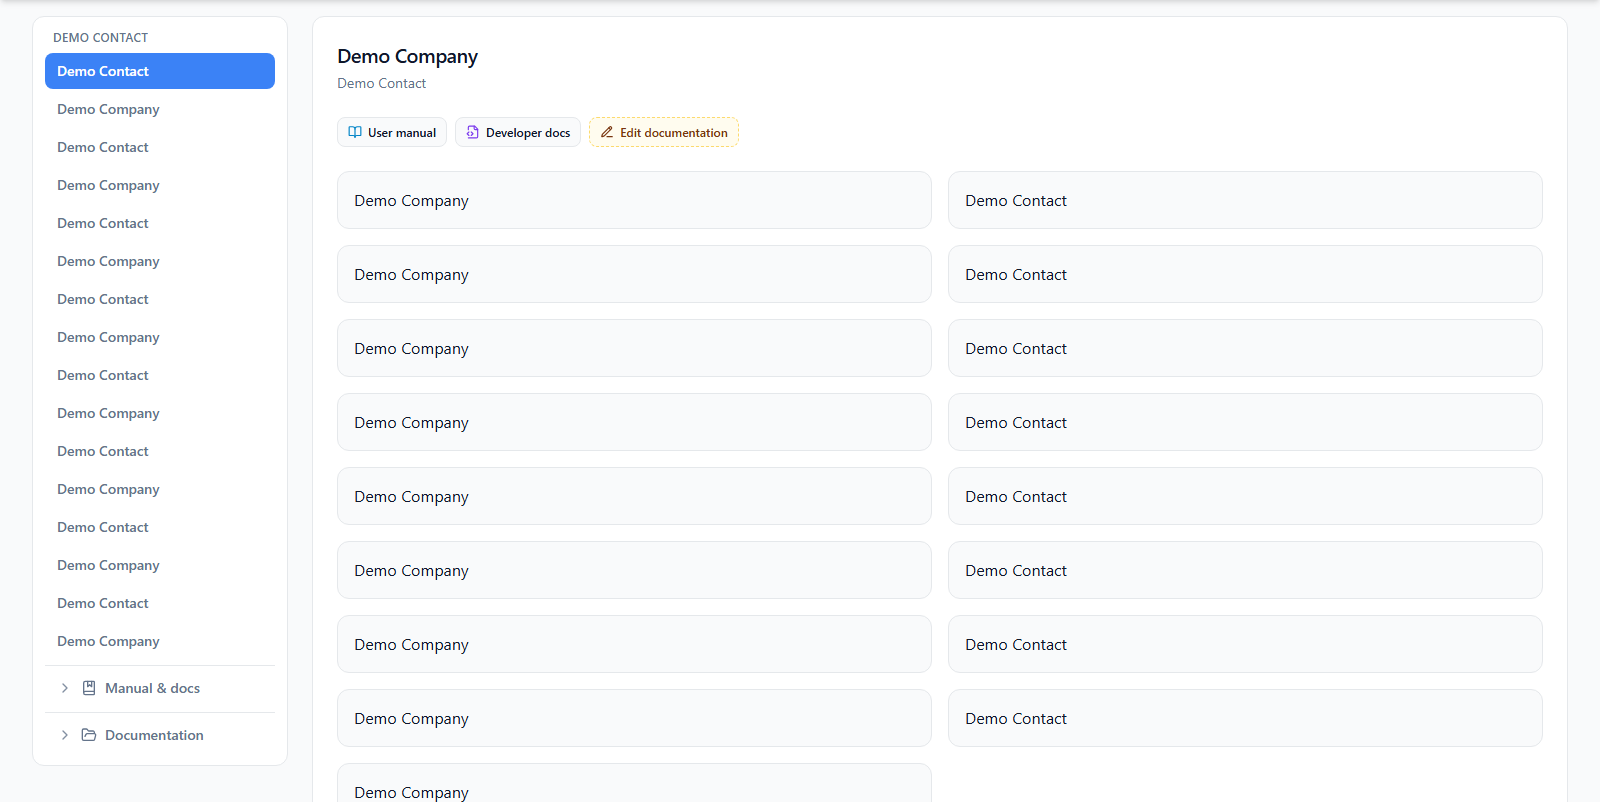This screenshot has height=802, width=1600.
Task: Click the book icon on User manual
Action: [355, 132]
